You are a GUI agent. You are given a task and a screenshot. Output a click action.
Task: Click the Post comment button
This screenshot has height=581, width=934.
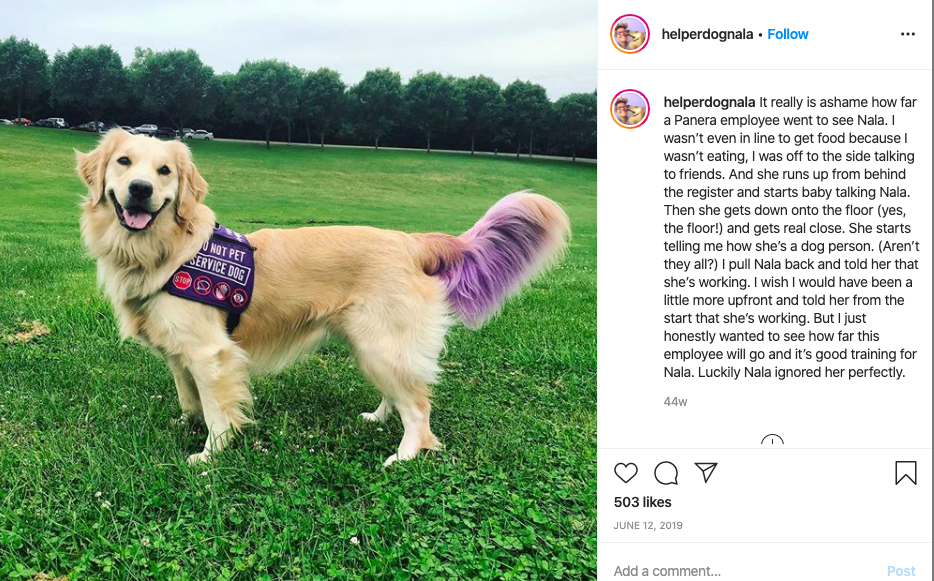click(901, 571)
